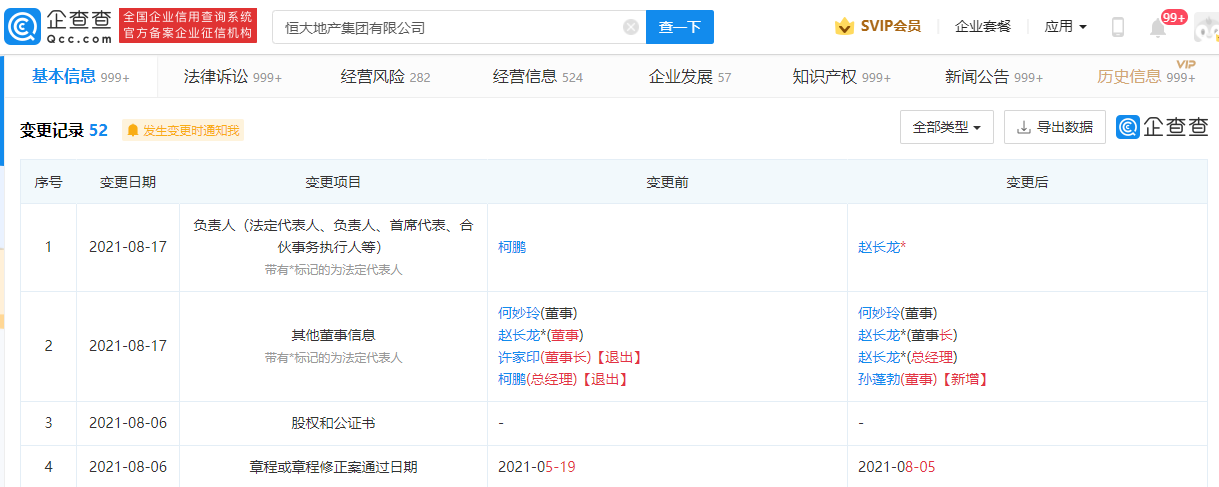The height and width of the screenshot is (487, 1219).
Task: Click the 序号 column header
Action: [49, 182]
